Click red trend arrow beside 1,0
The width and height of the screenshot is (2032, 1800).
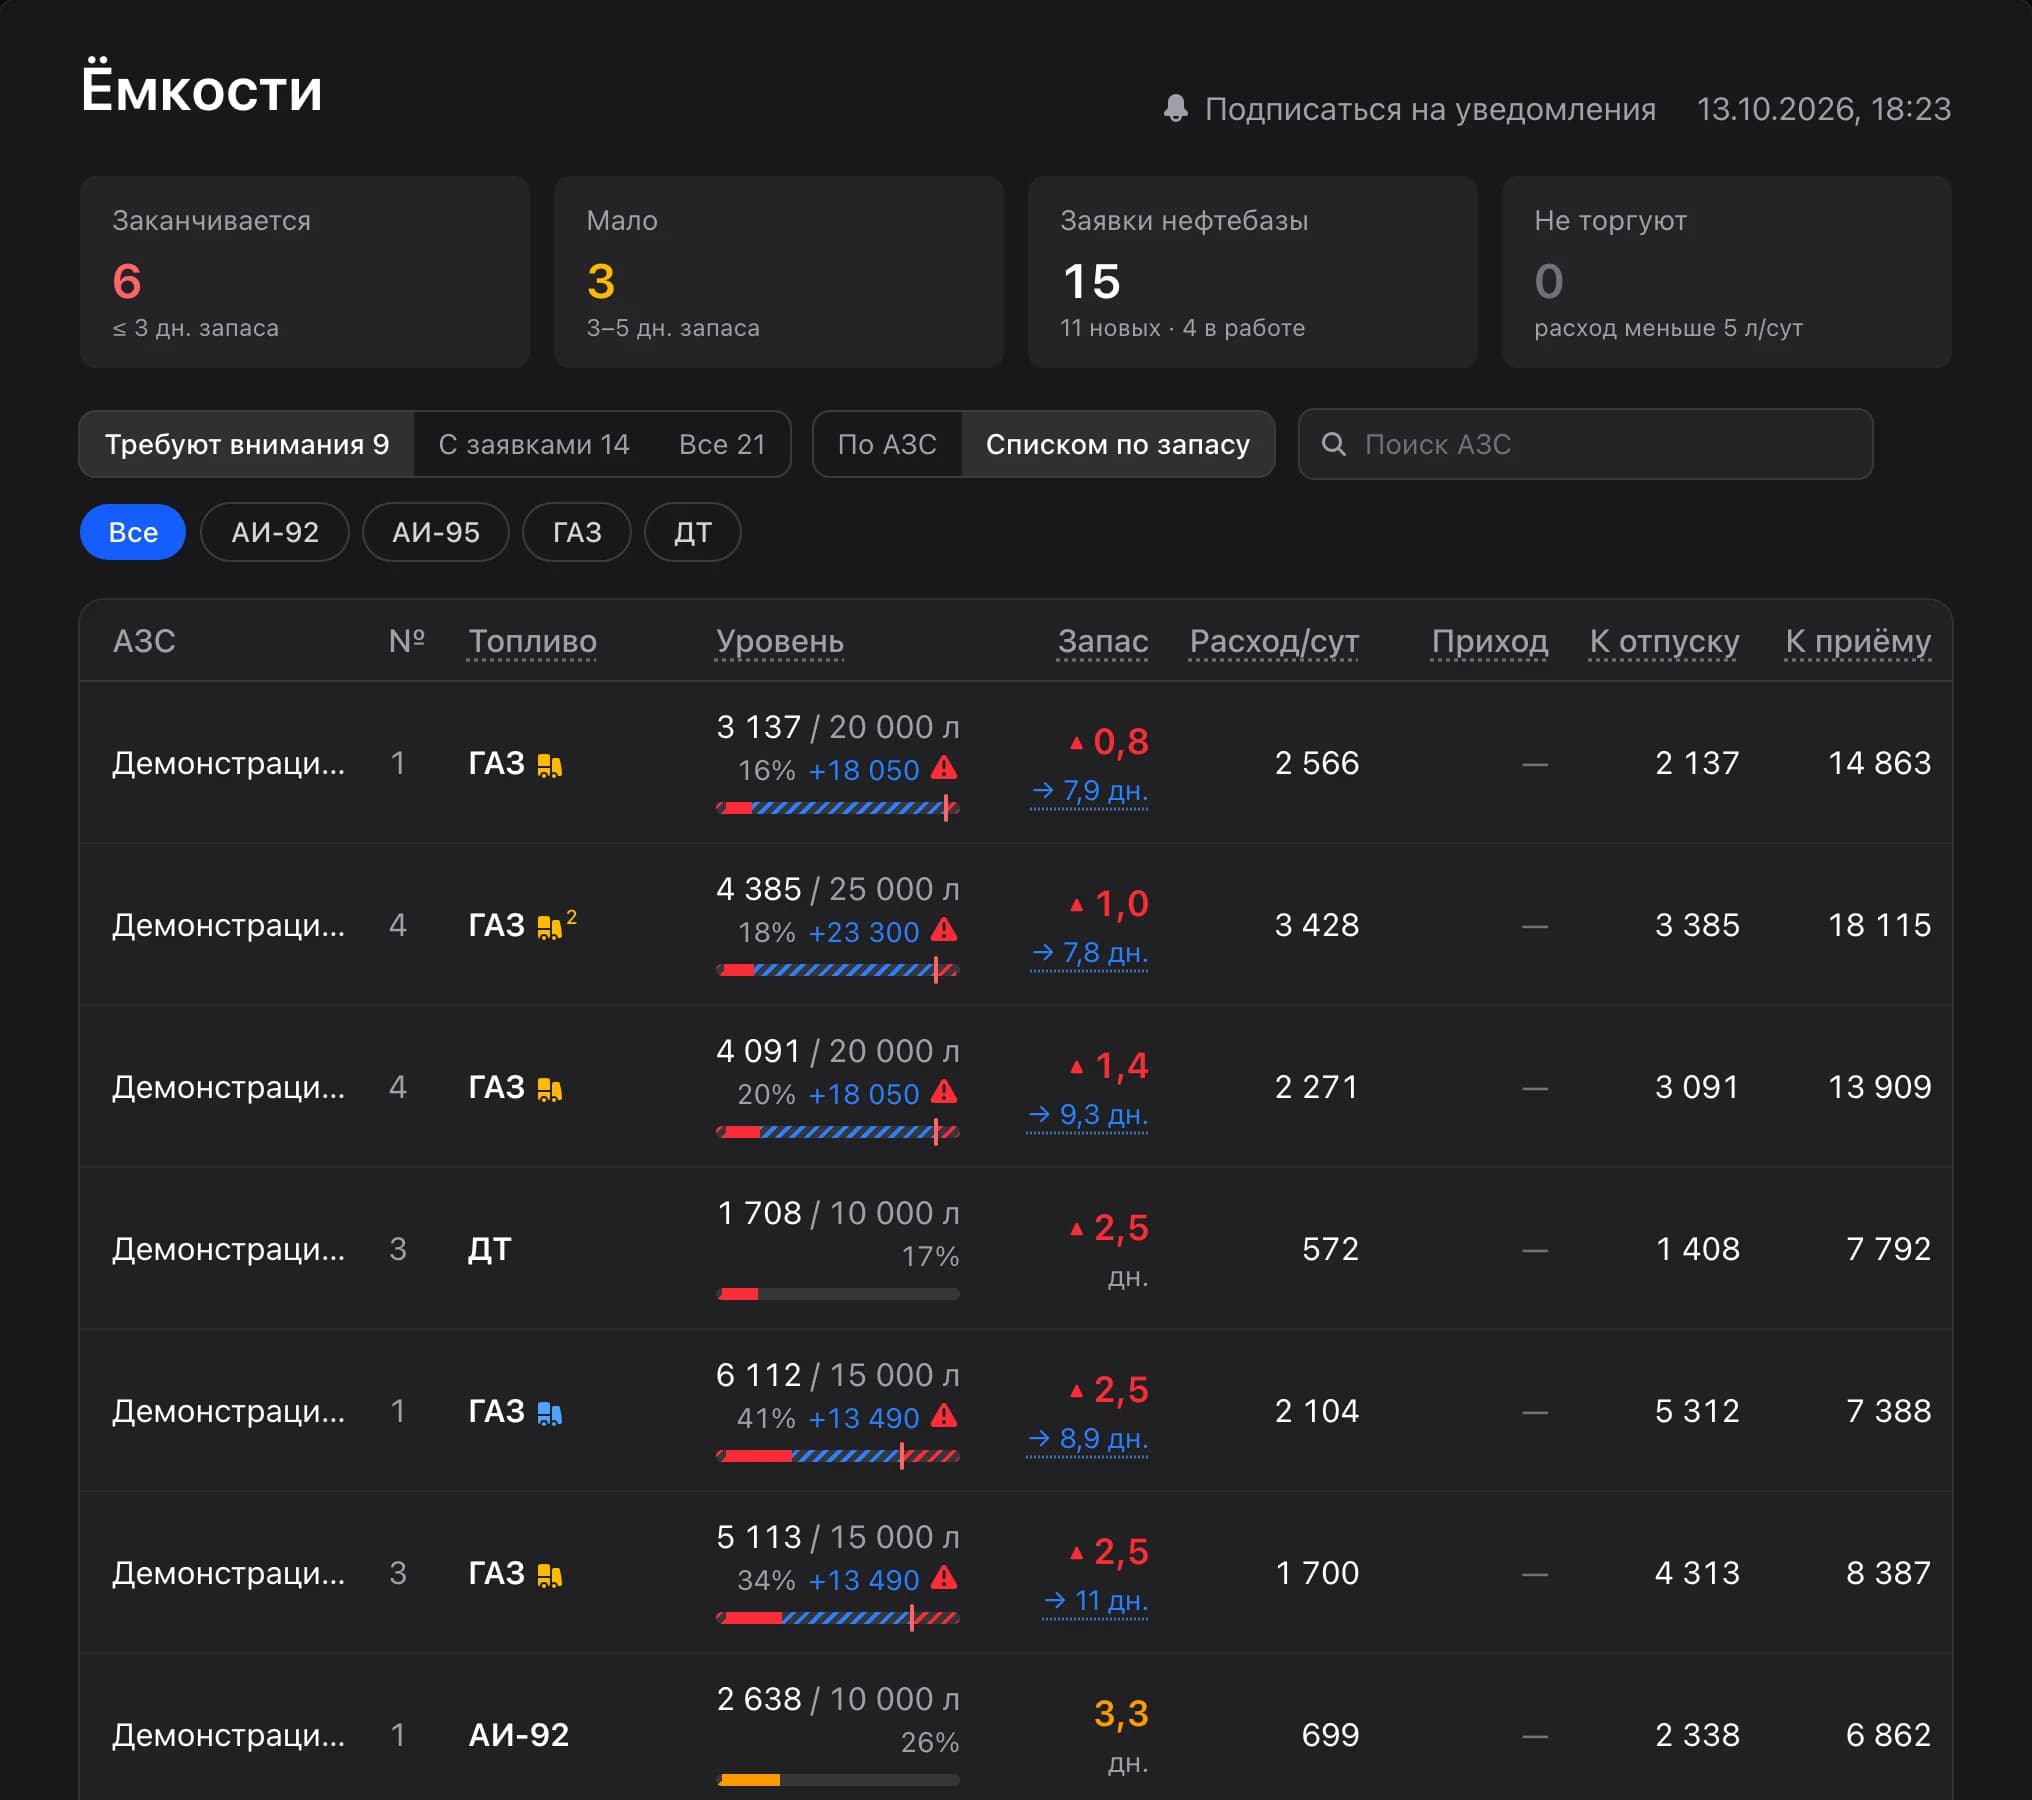point(1077,905)
